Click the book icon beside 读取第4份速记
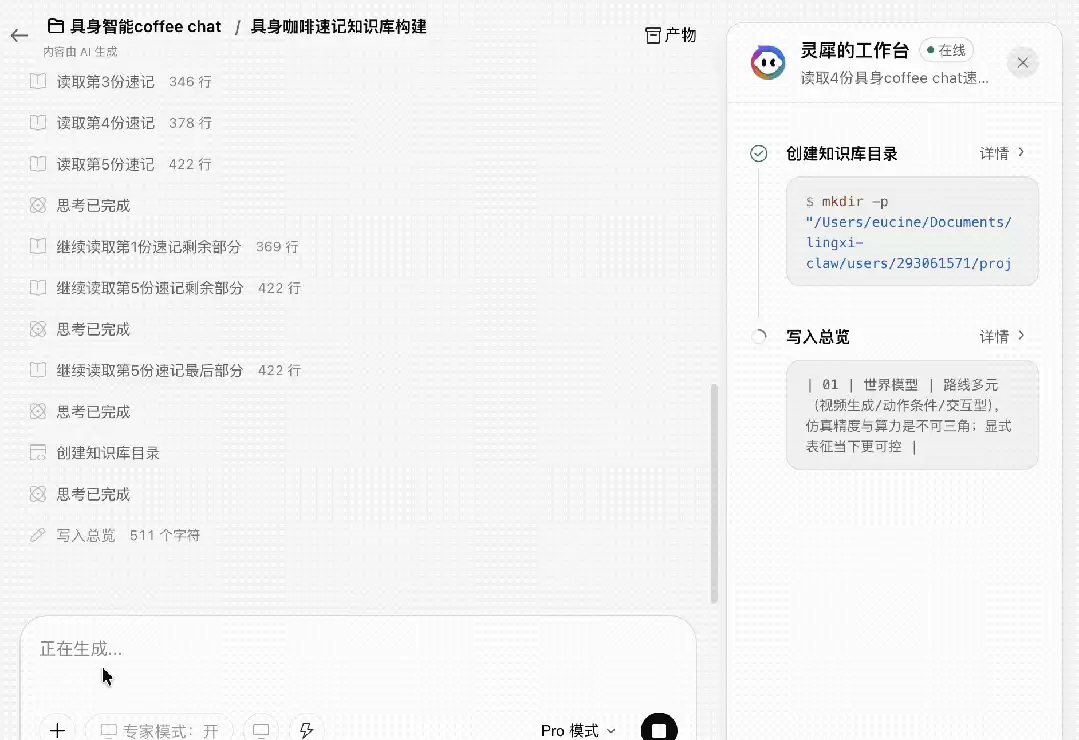 (38, 123)
